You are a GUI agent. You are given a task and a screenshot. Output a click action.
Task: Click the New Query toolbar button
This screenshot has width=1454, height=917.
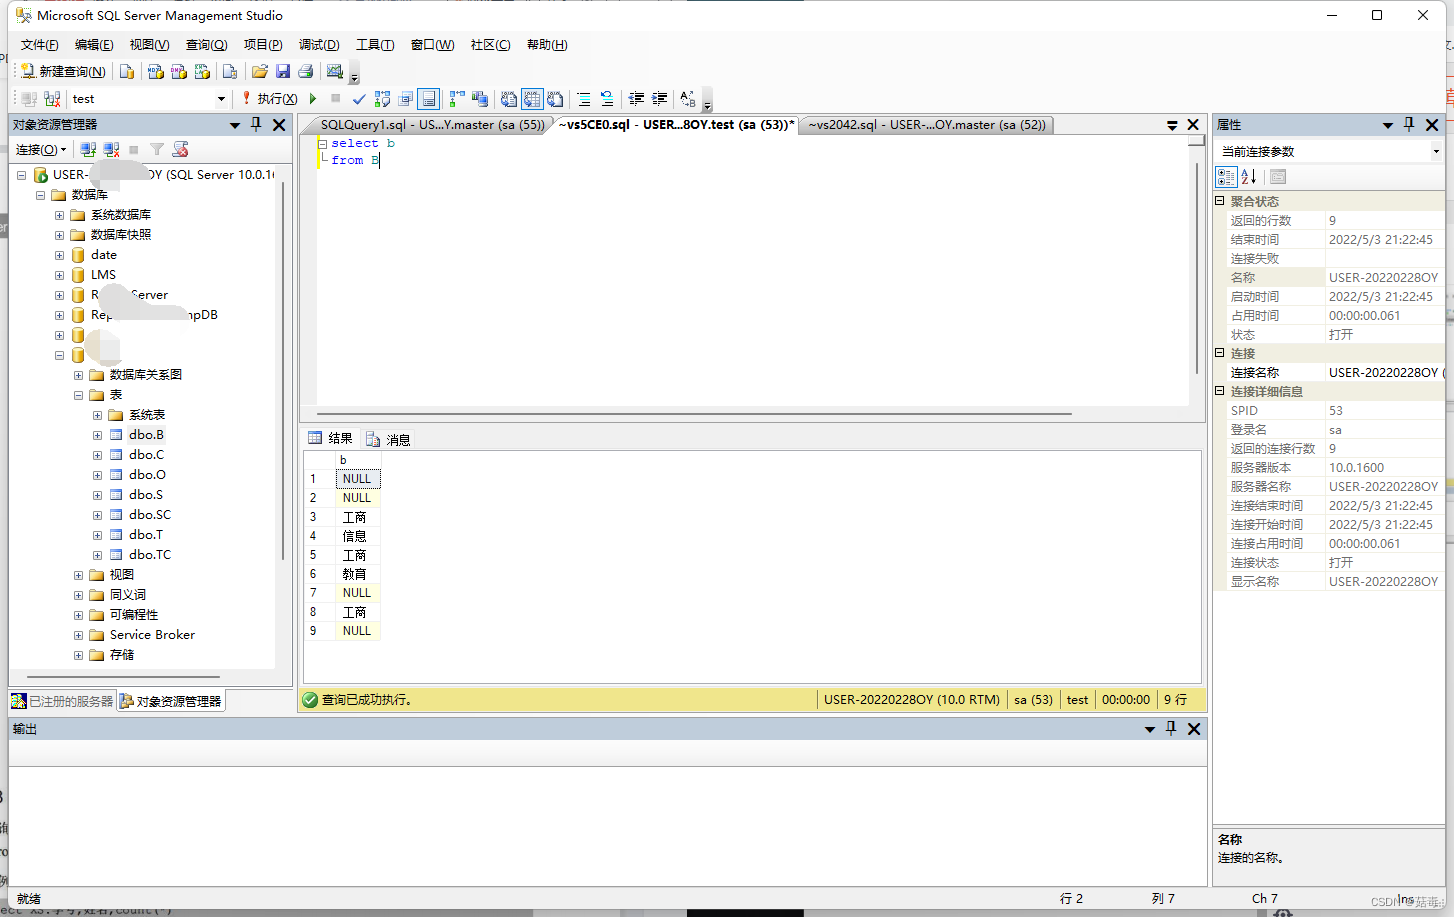click(64, 71)
